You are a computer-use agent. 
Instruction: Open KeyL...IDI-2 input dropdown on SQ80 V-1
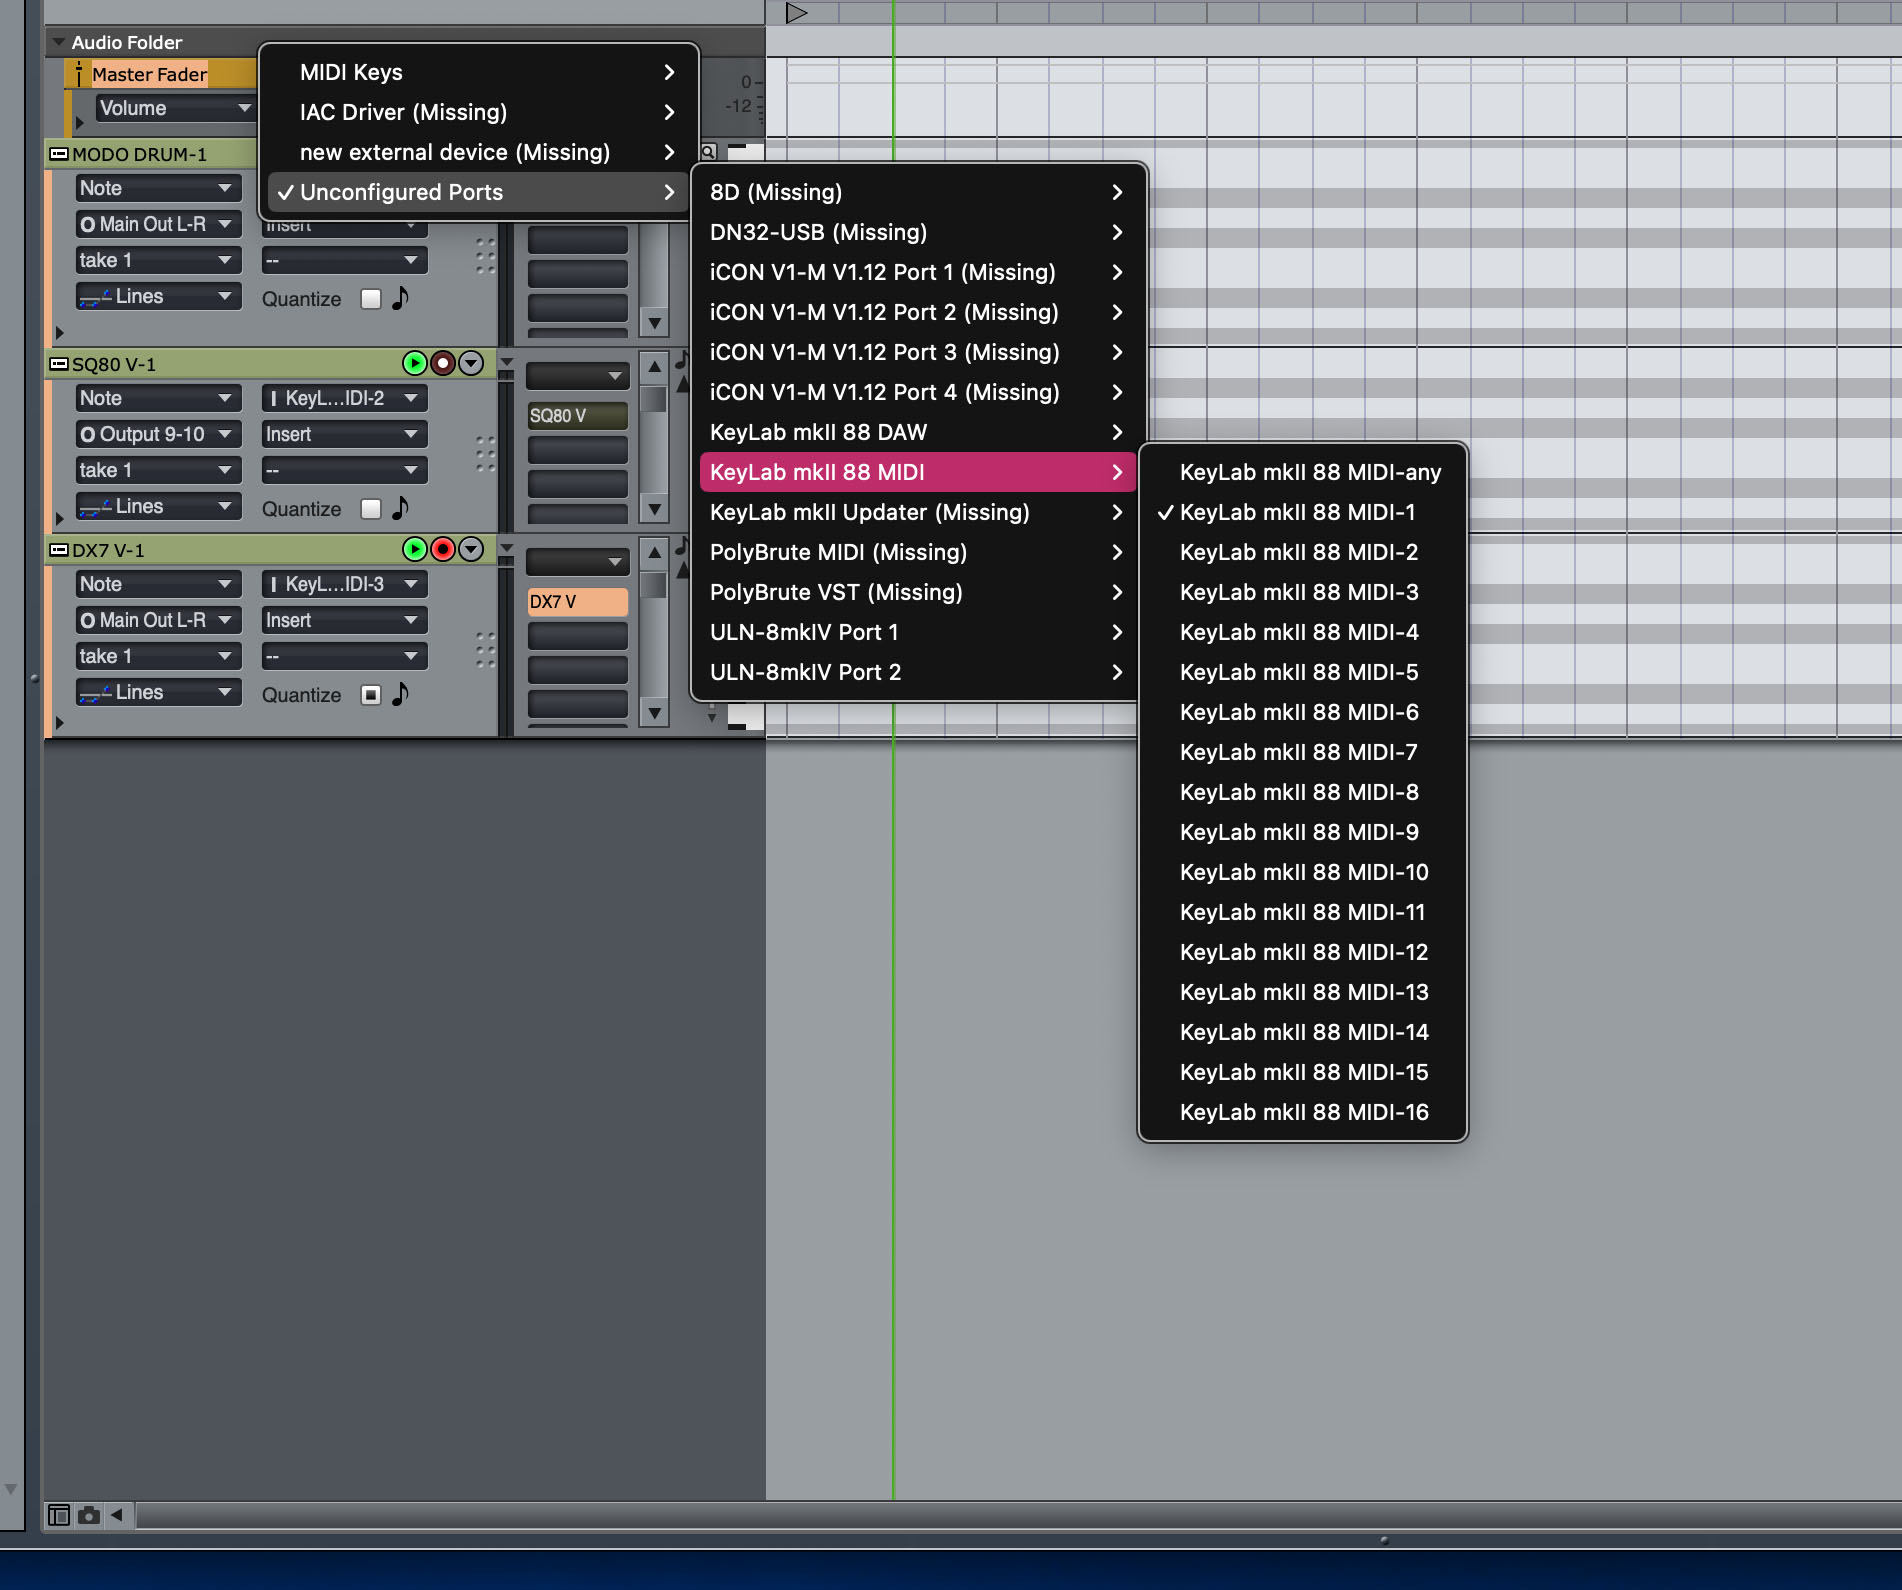344,398
